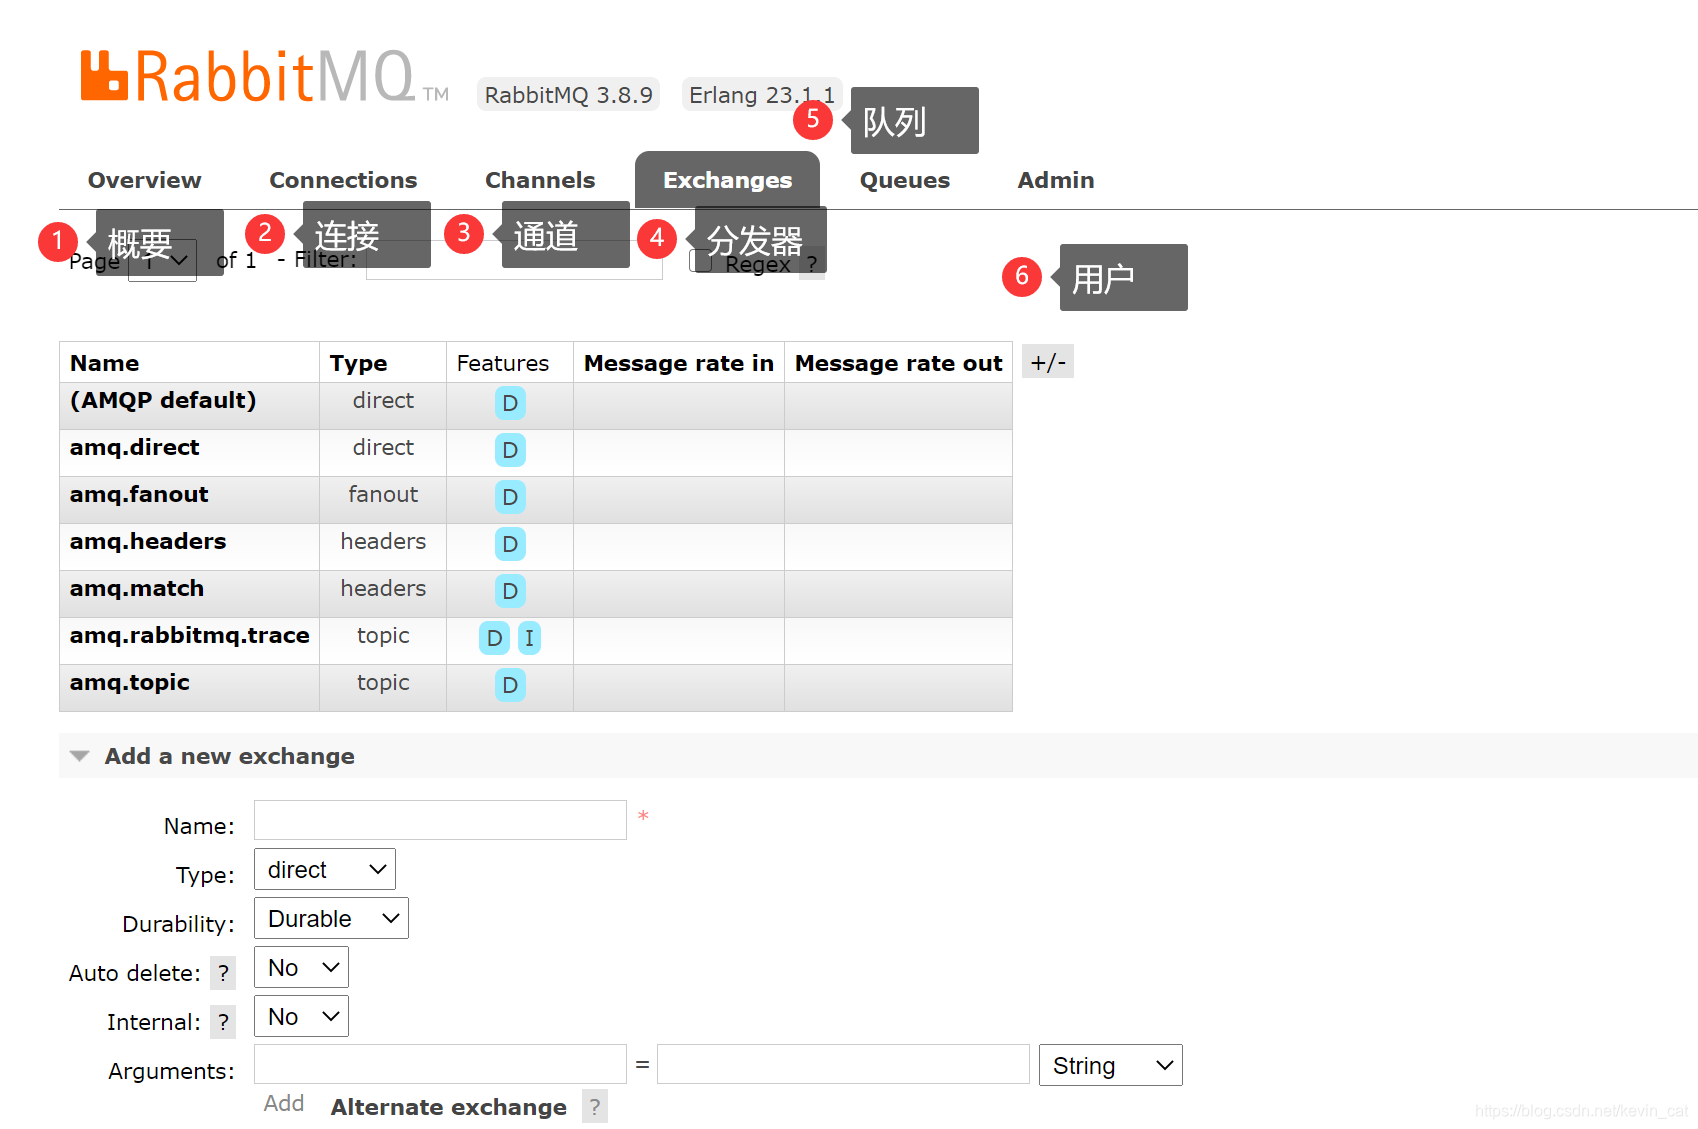The image size is (1698, 1129).
Task: Open the Overview tab
Action: [x=144, y=180]
